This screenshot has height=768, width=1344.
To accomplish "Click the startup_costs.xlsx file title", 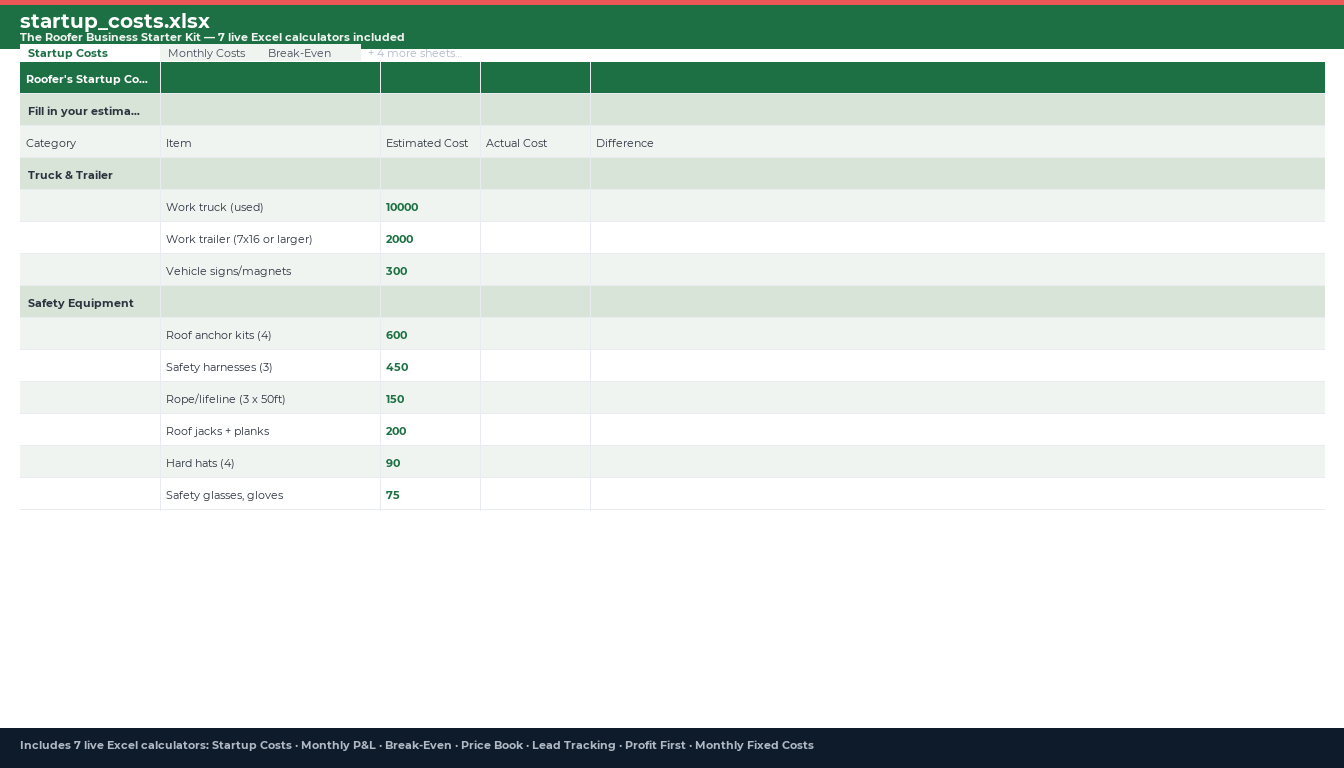I will click(115, 21).
